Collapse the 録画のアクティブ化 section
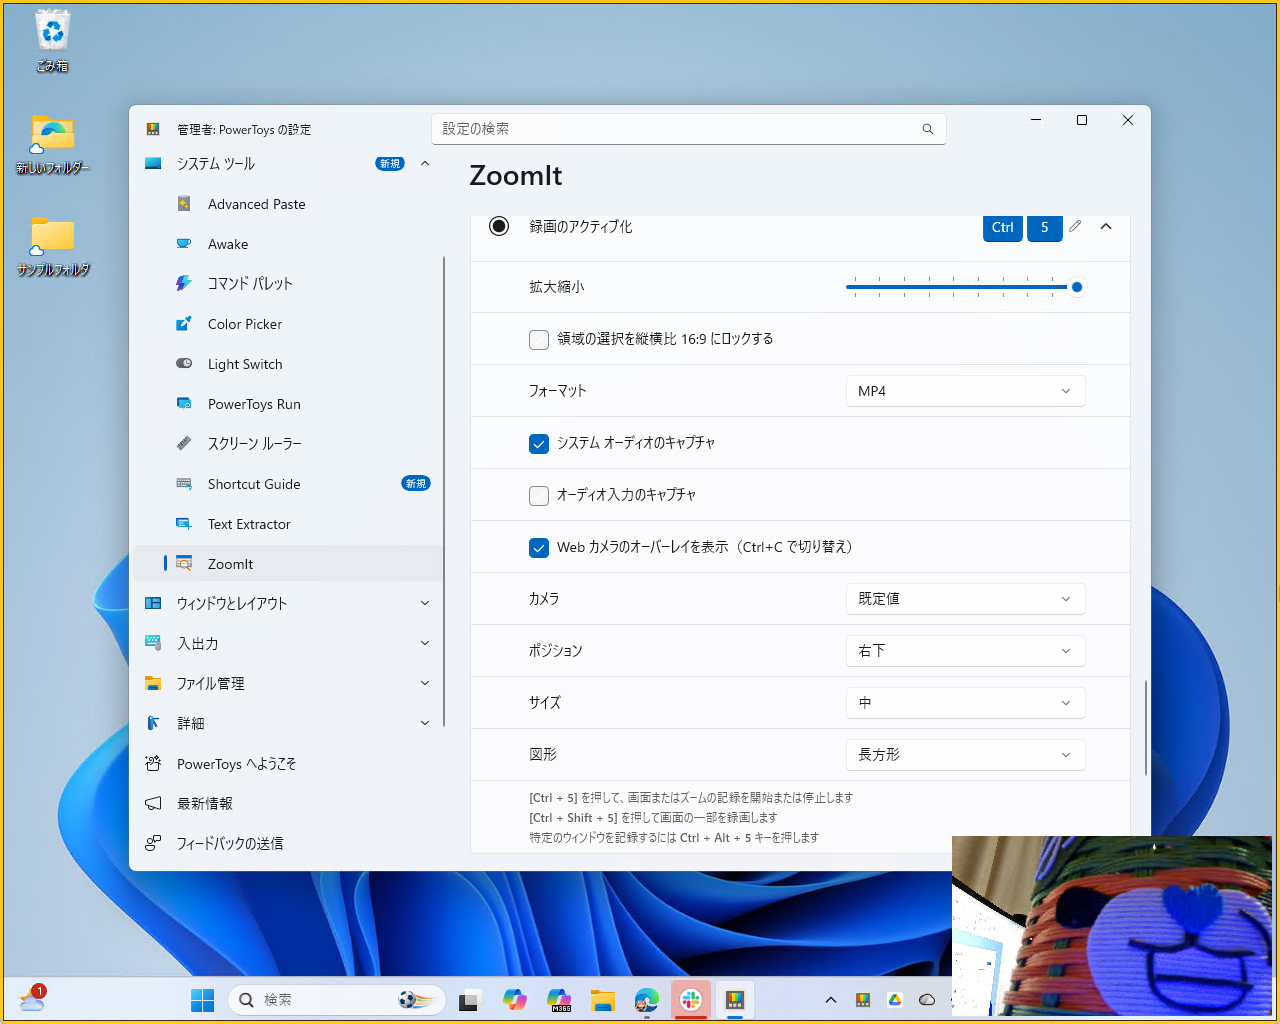Screen dimensions: 1280x1024 pyautogui.click(x=1106, y=227)
